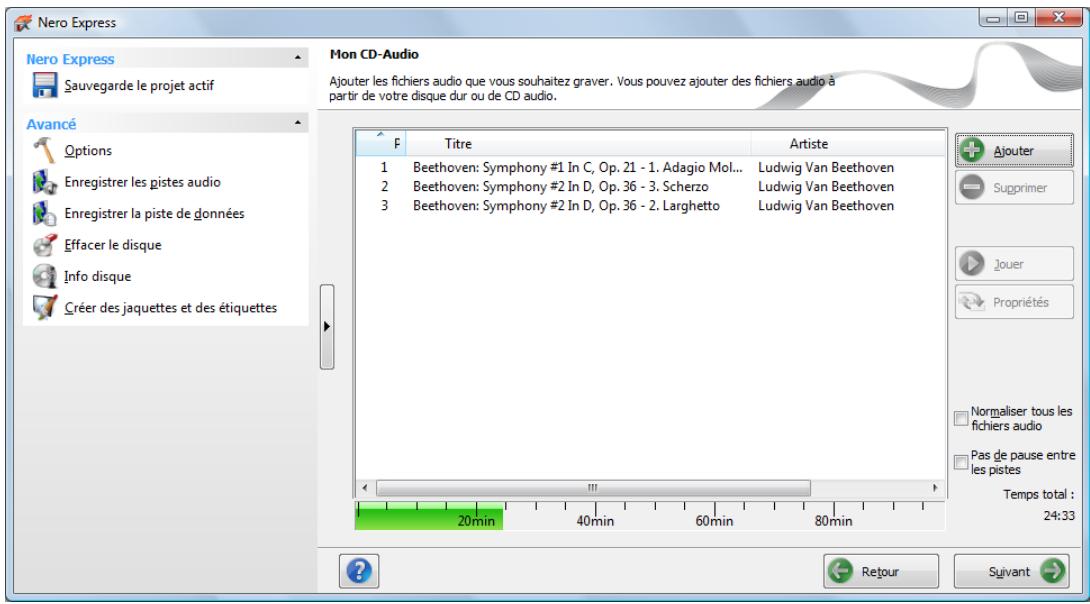Click the hammer icon beside Options
Screen dimensions: 1090x604
44,150
